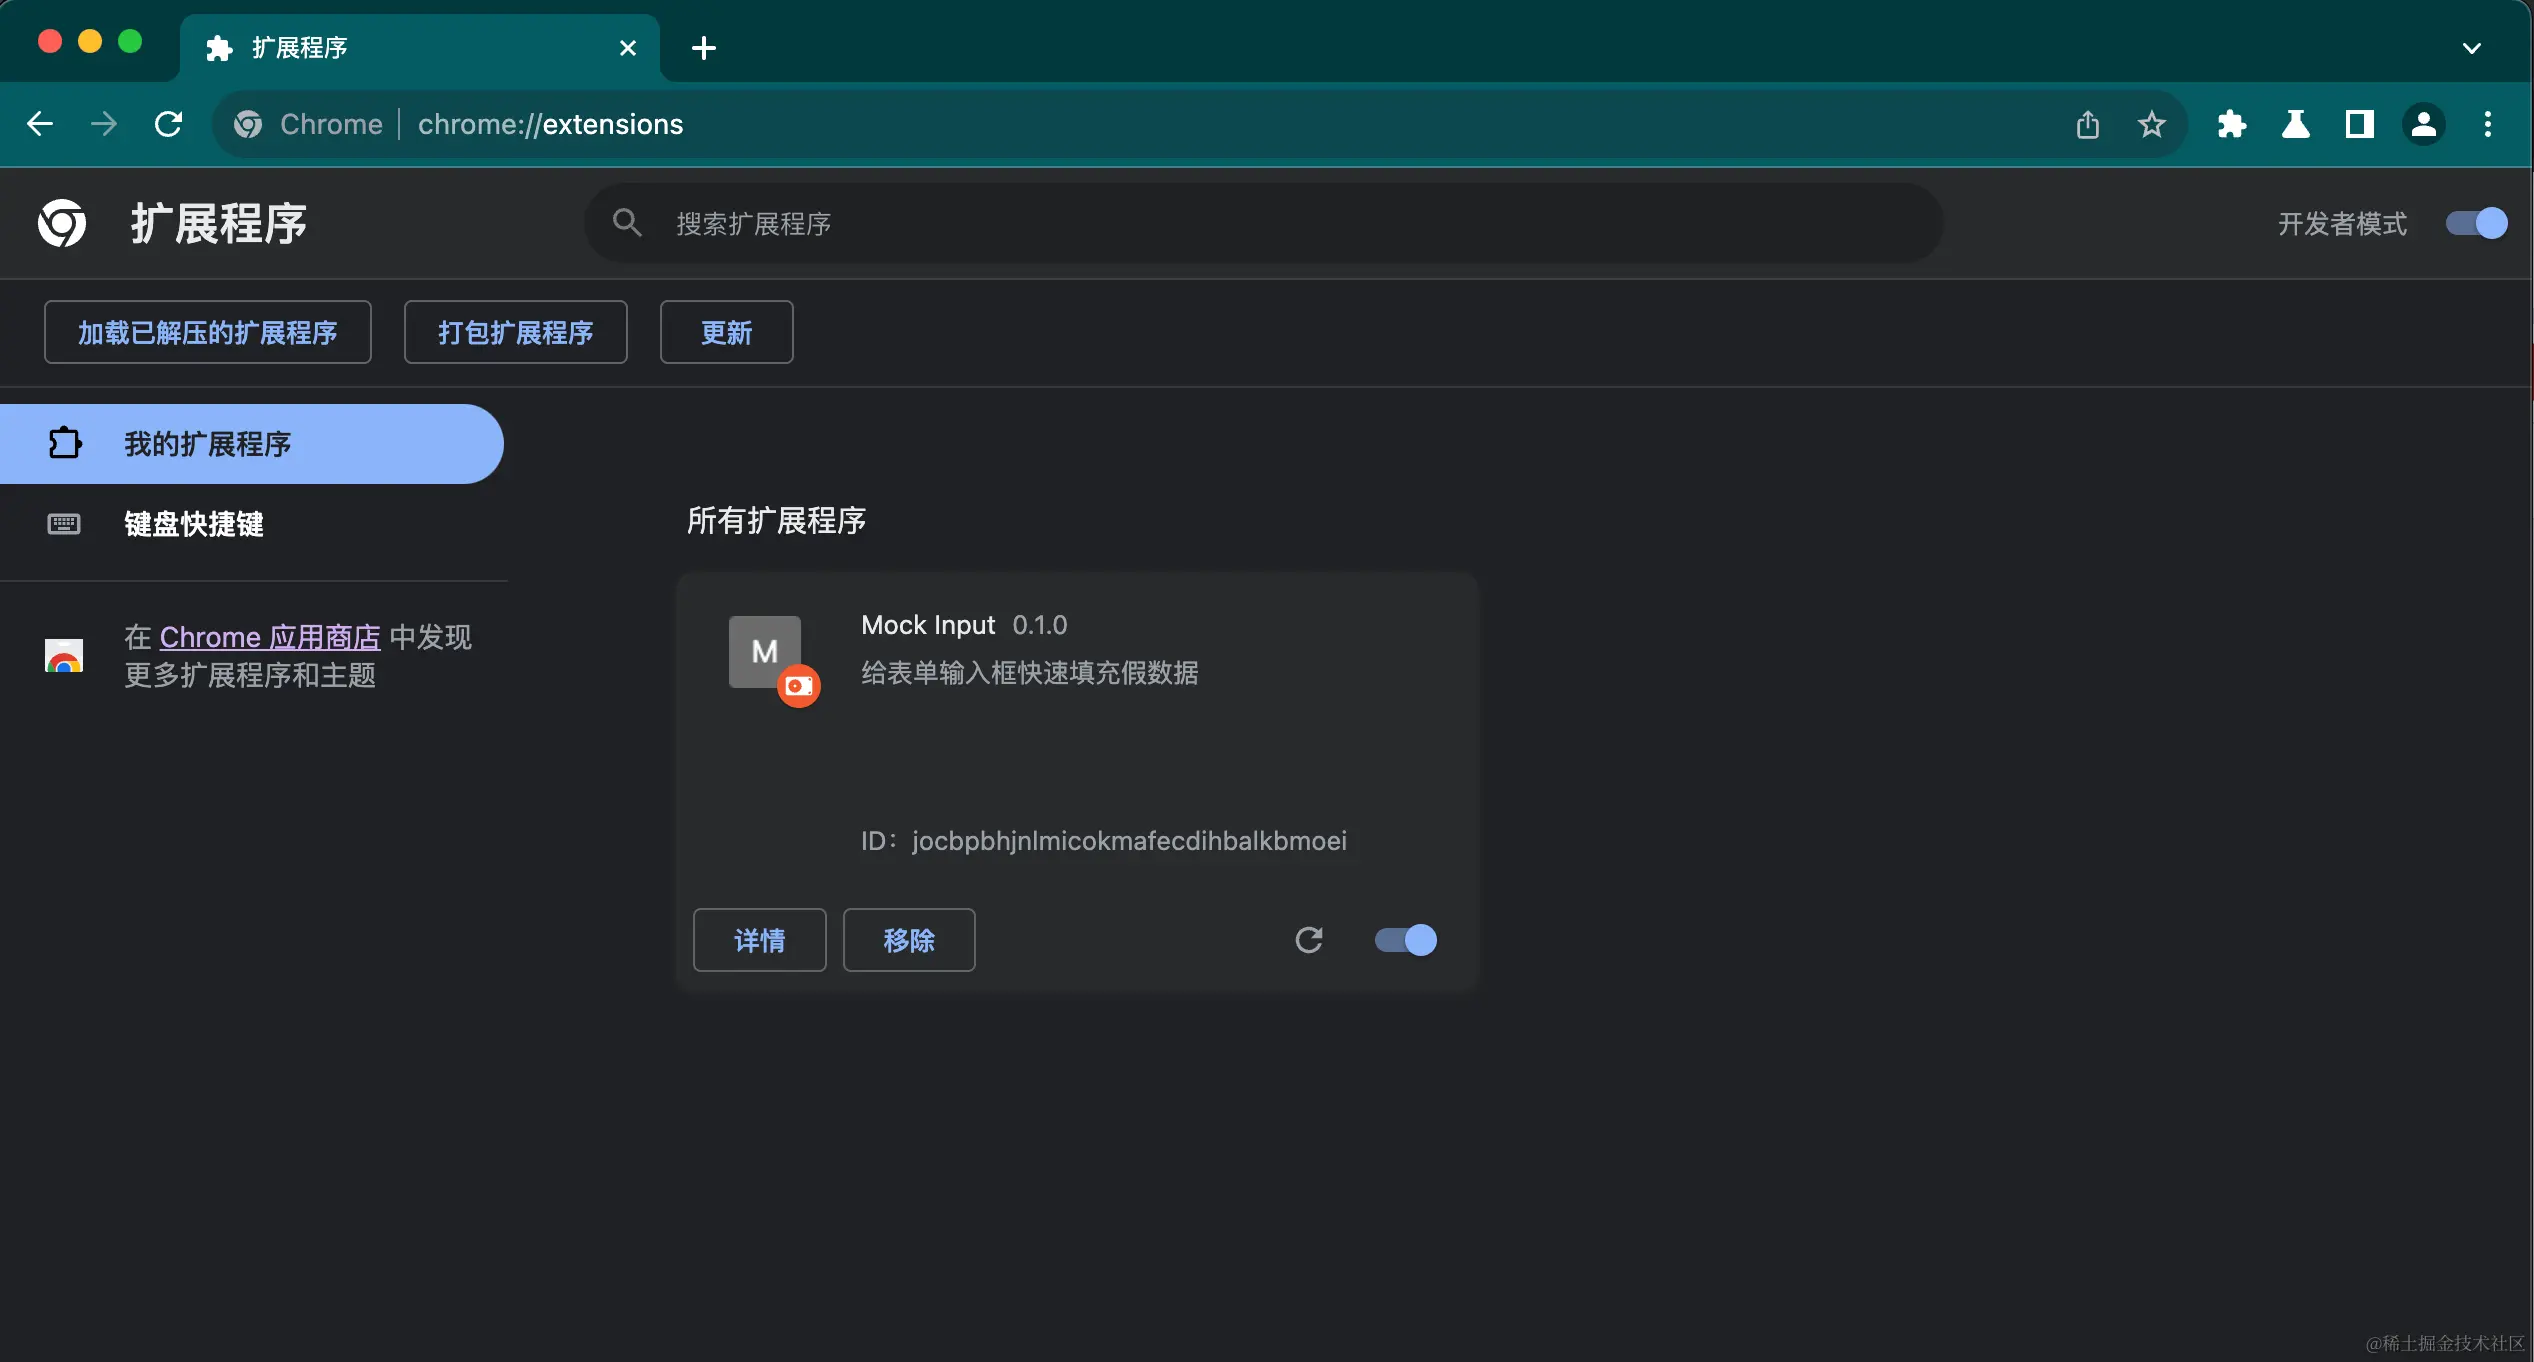
Task: Click 加载已解压的扩展程序 button
Action: (x=208, y=332)
